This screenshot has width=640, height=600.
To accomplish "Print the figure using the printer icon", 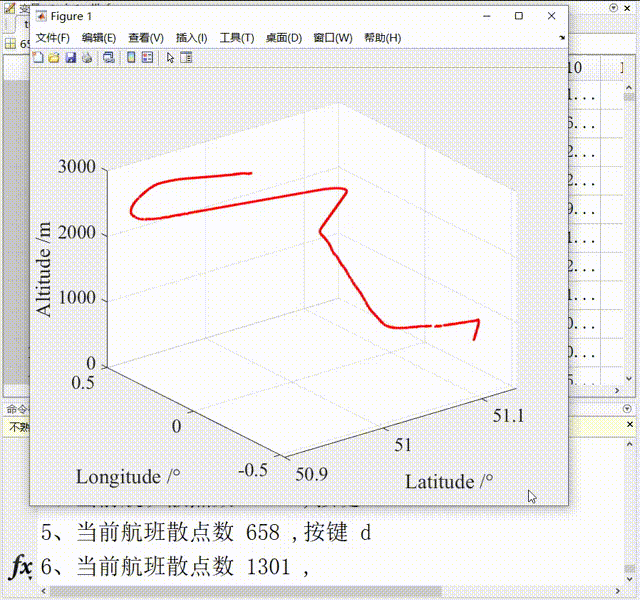I will 86,58.
